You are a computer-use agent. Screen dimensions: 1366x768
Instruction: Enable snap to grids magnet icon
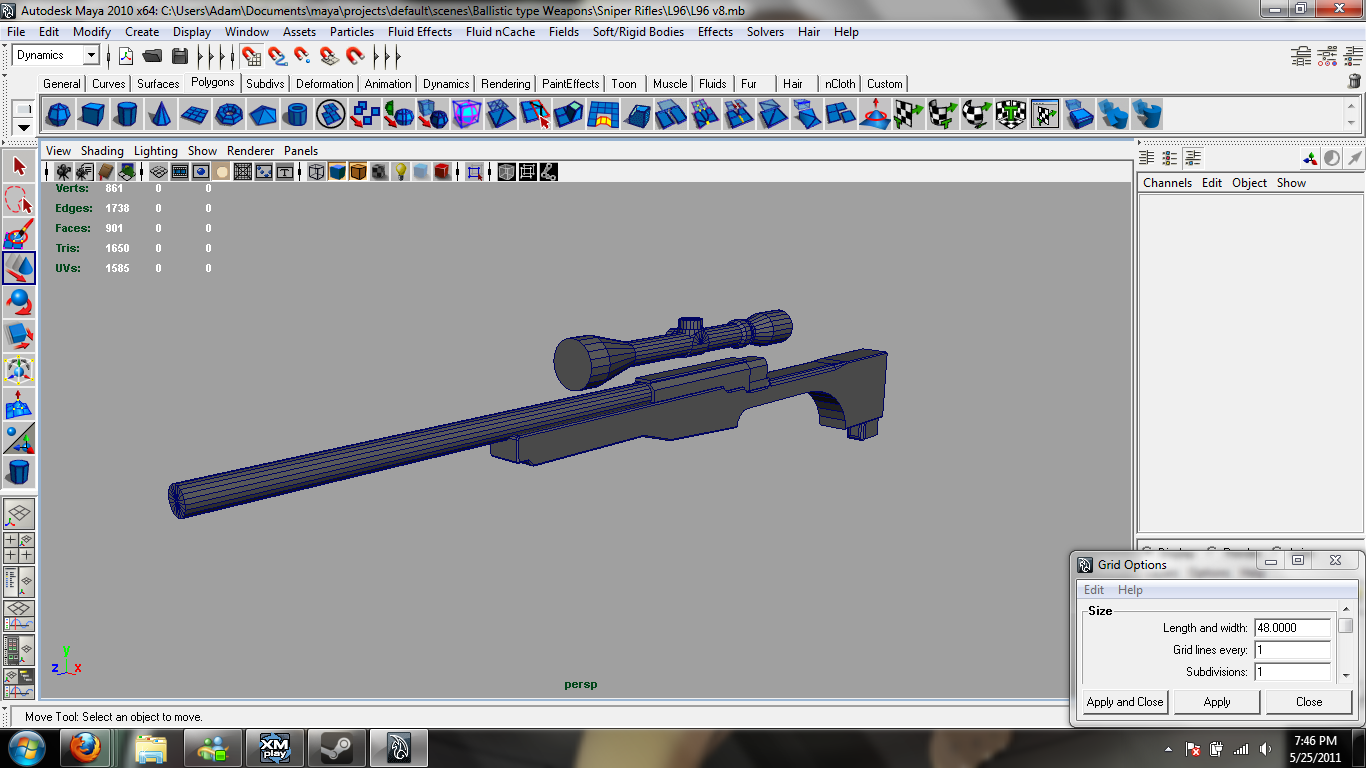tap(251, 55)
